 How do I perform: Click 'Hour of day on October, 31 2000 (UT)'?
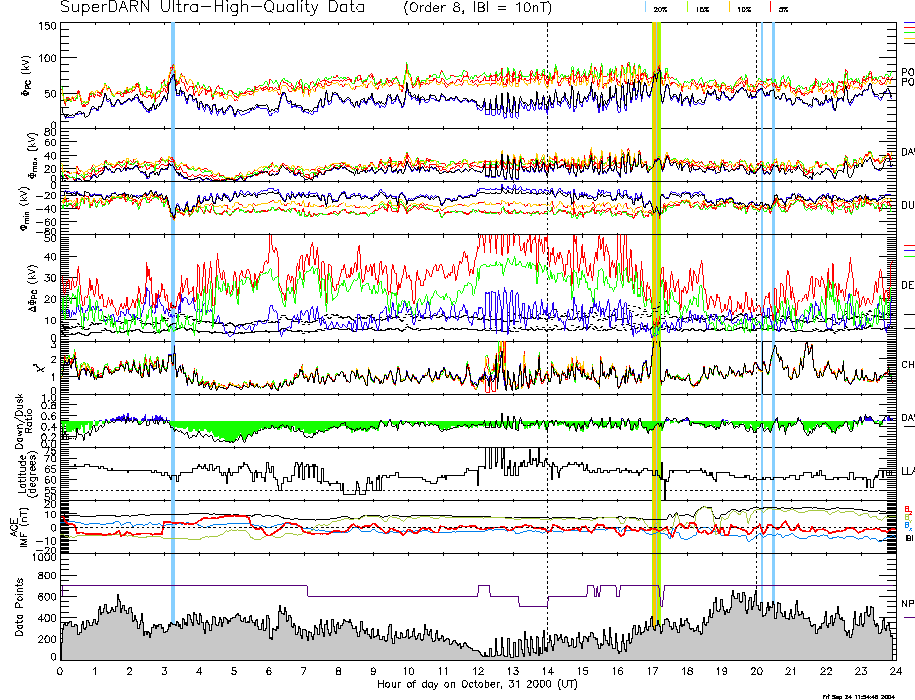point(477,684)
